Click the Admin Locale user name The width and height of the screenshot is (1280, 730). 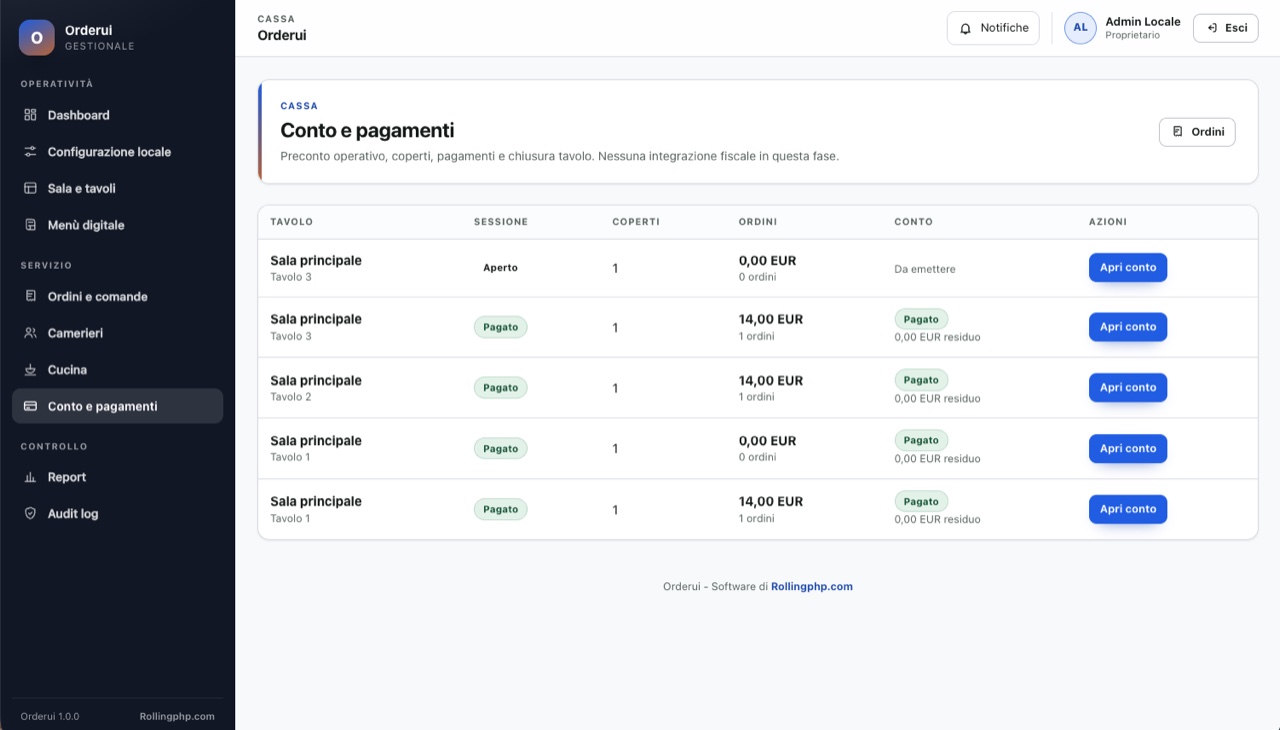[x=1143, y=22]
